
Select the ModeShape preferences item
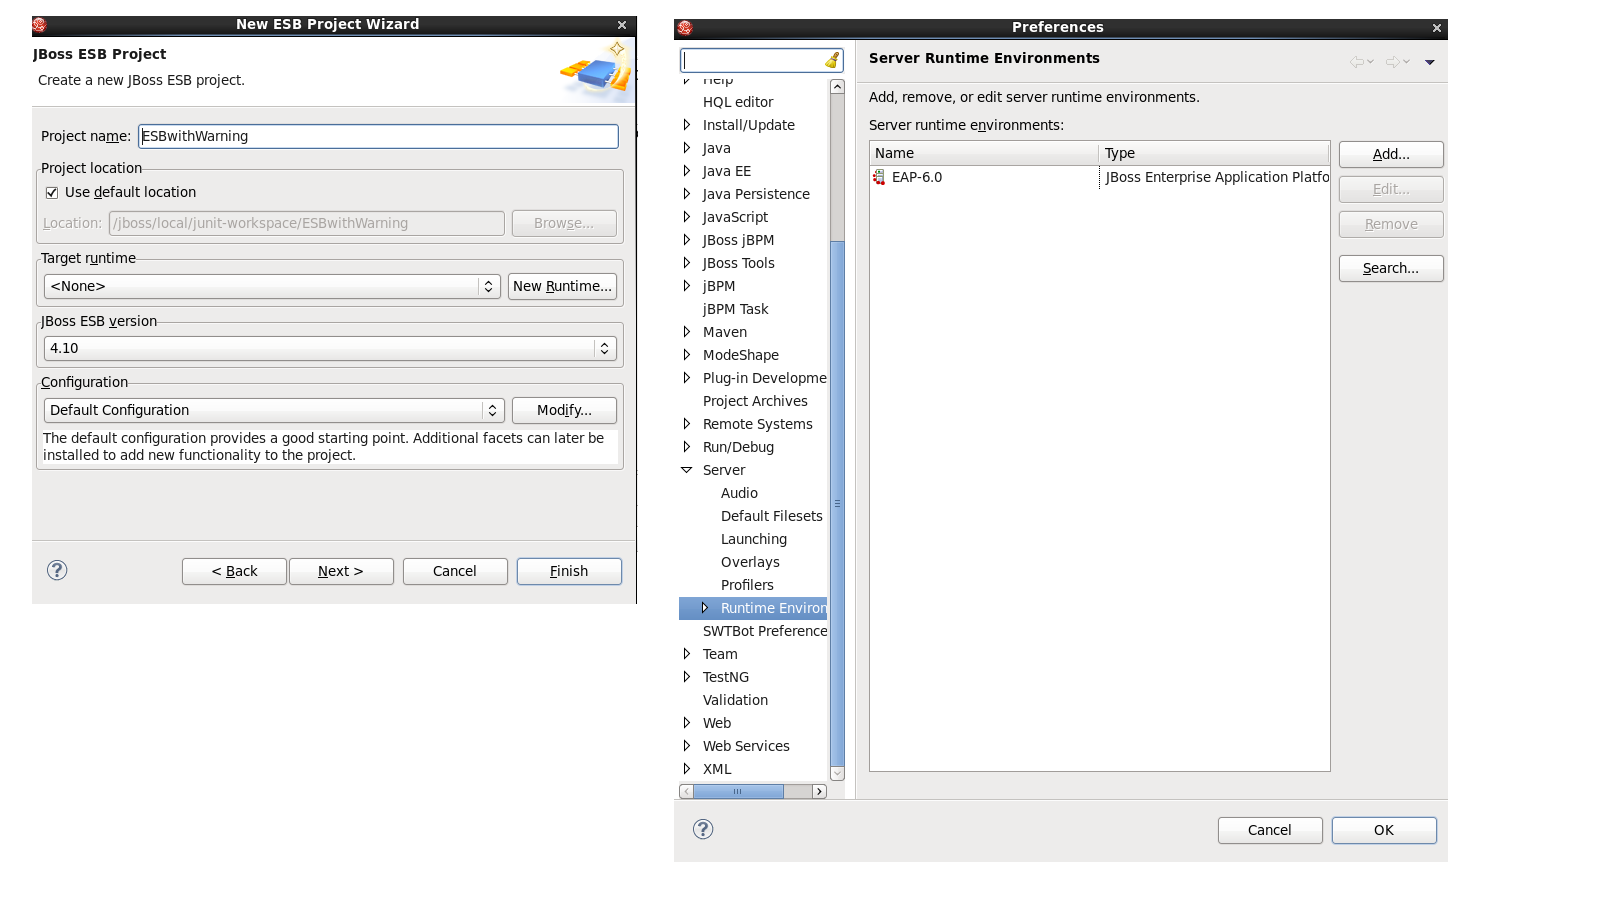point(740,355)
